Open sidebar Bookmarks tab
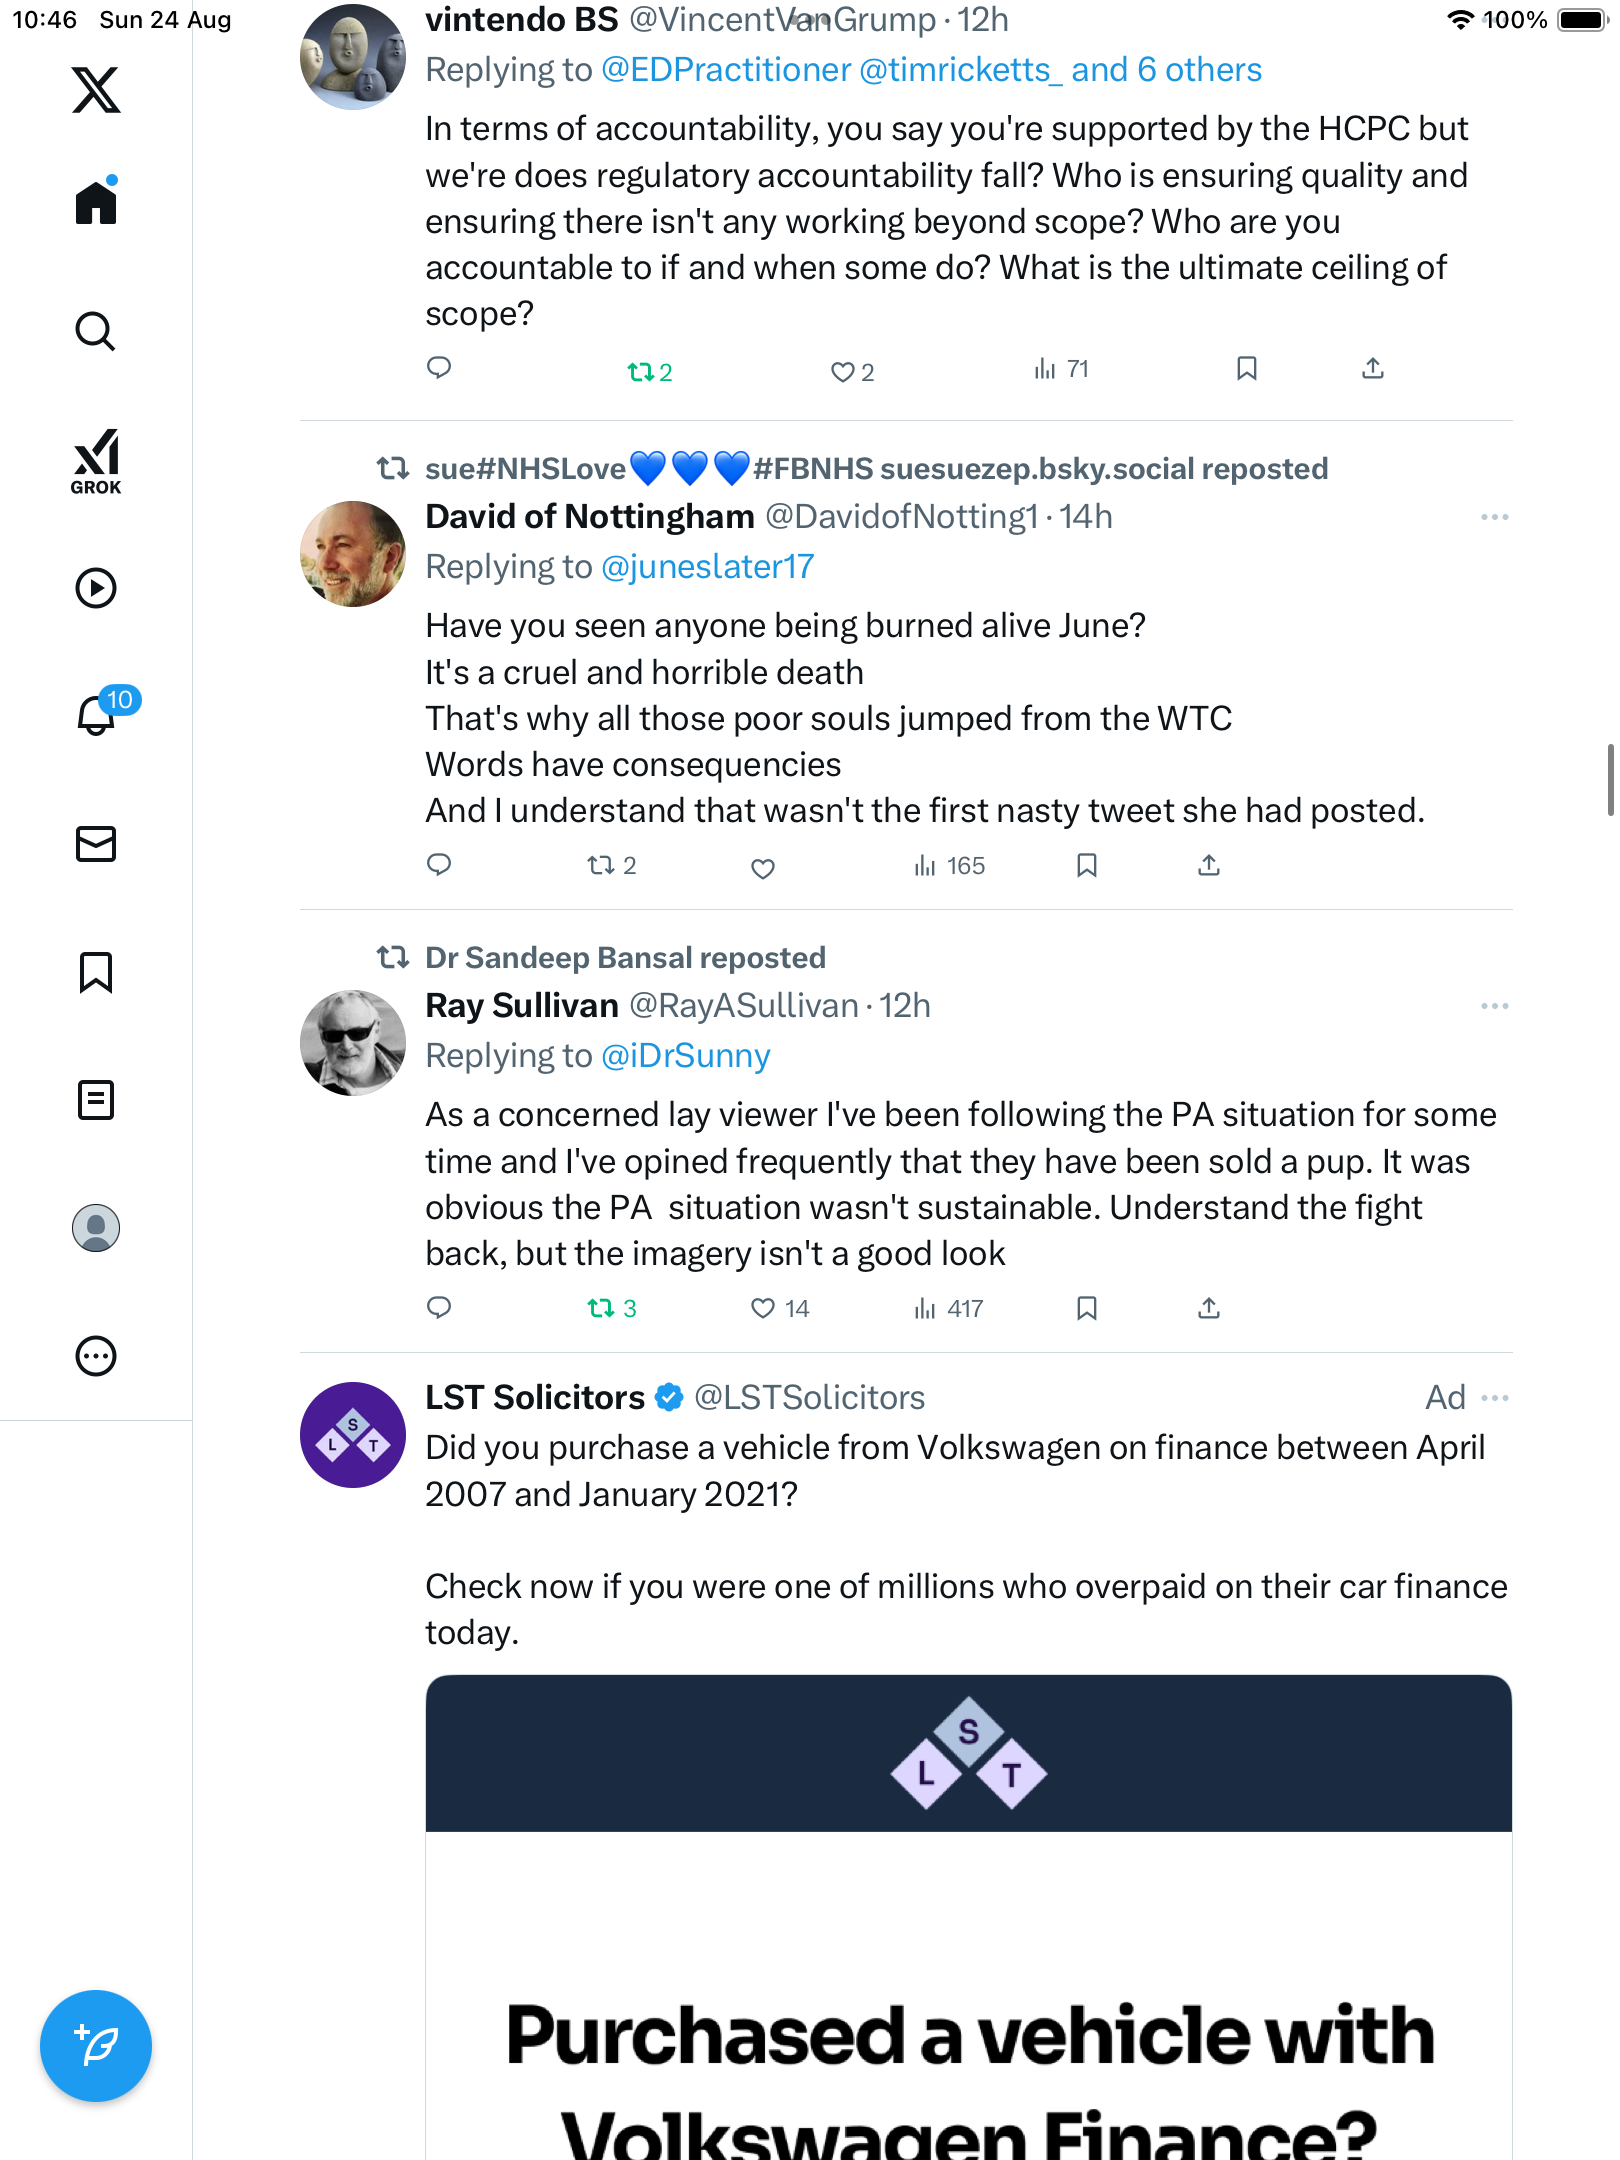The height and width of the screenshot is (2160, 1620). point(96,972)
